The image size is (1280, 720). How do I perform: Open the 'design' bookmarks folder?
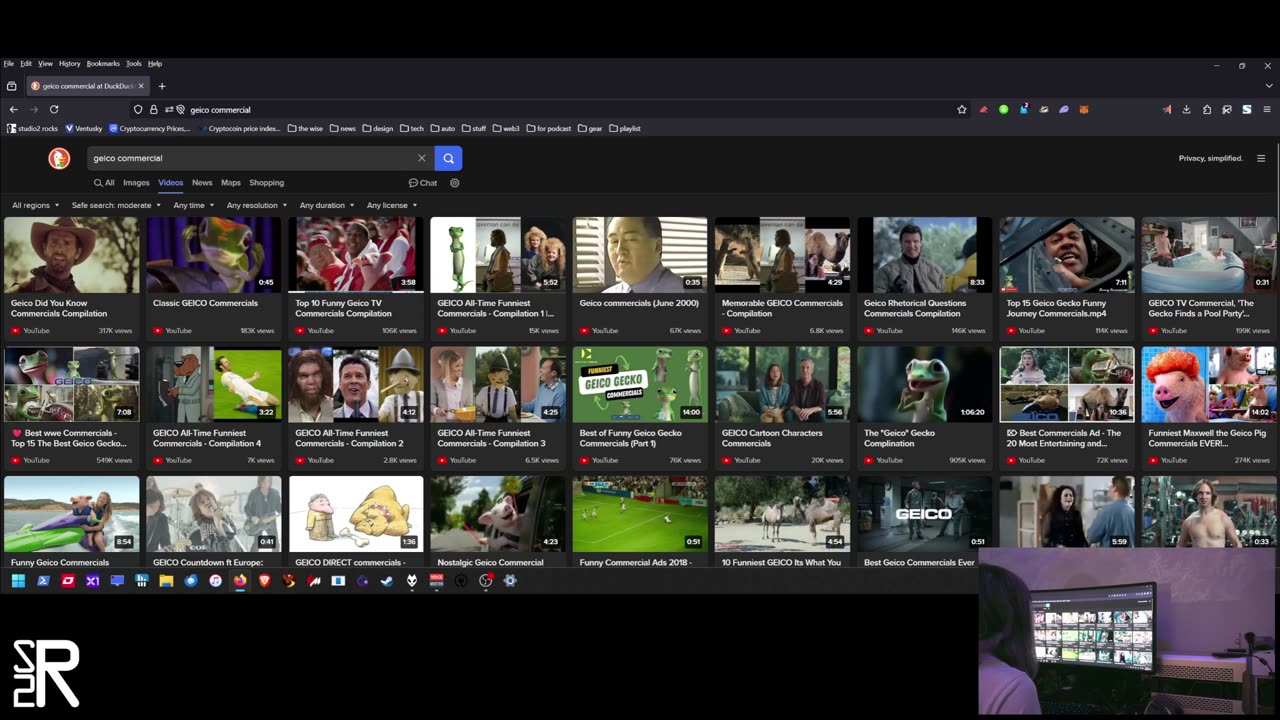coord(377,128)
